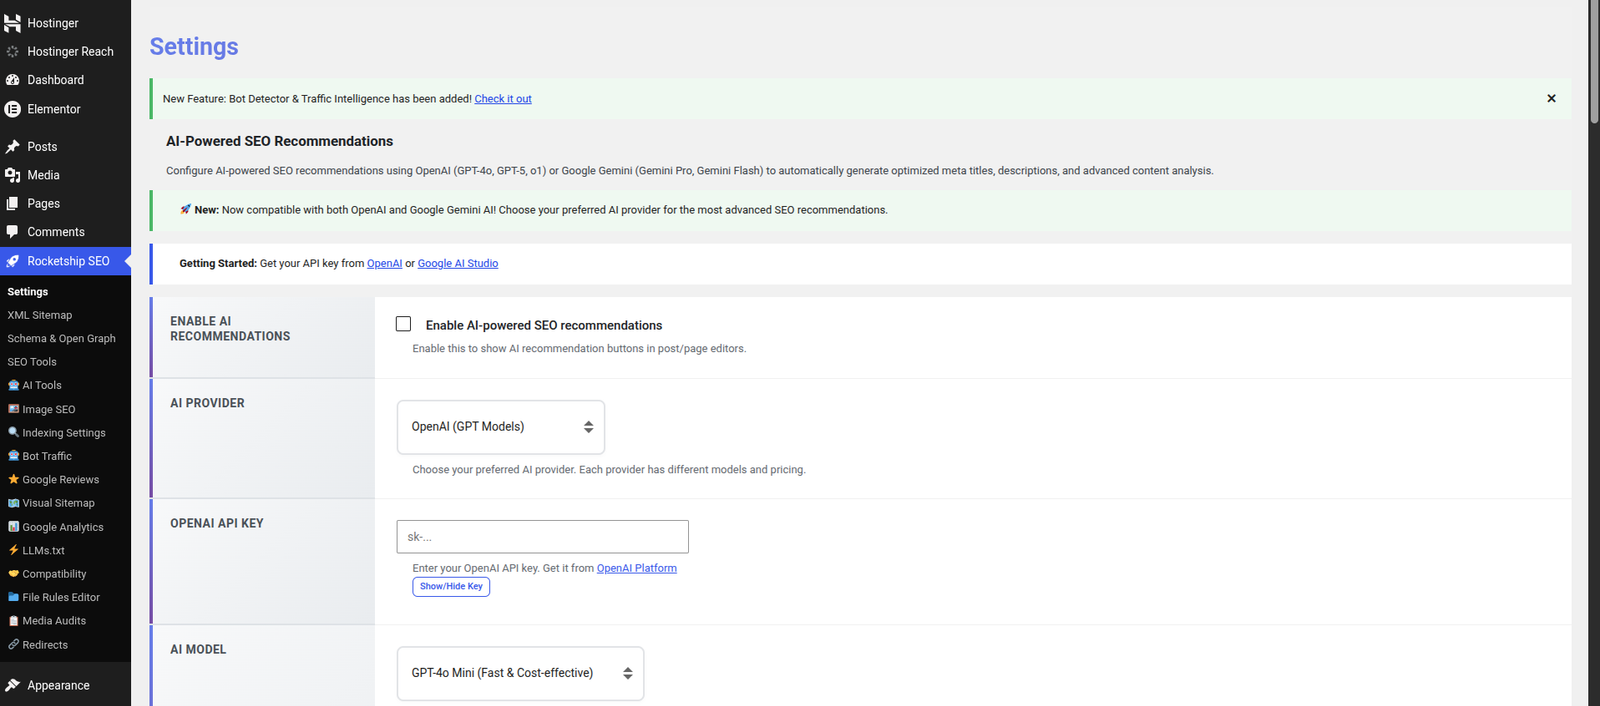Viewport: 1600px width, 706px height.
Task: Click the Visual Sitemap map icon
Action: click(14, 503)
